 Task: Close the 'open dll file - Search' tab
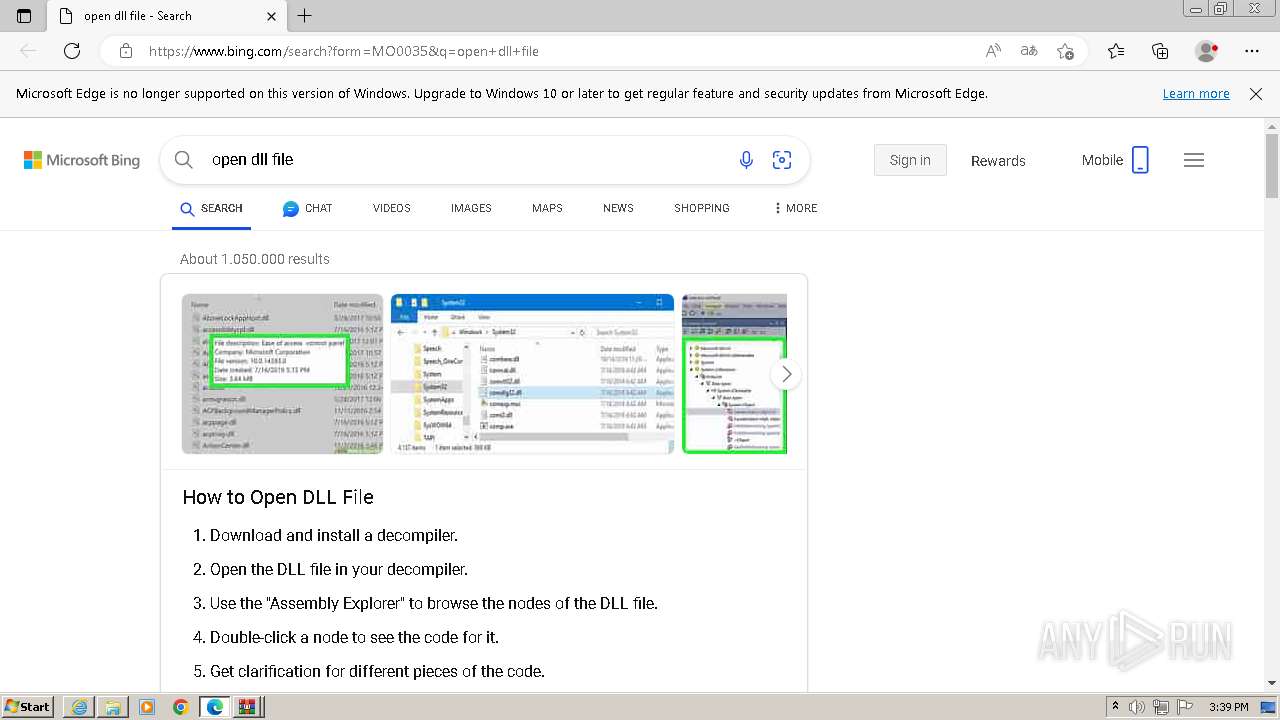271,16
